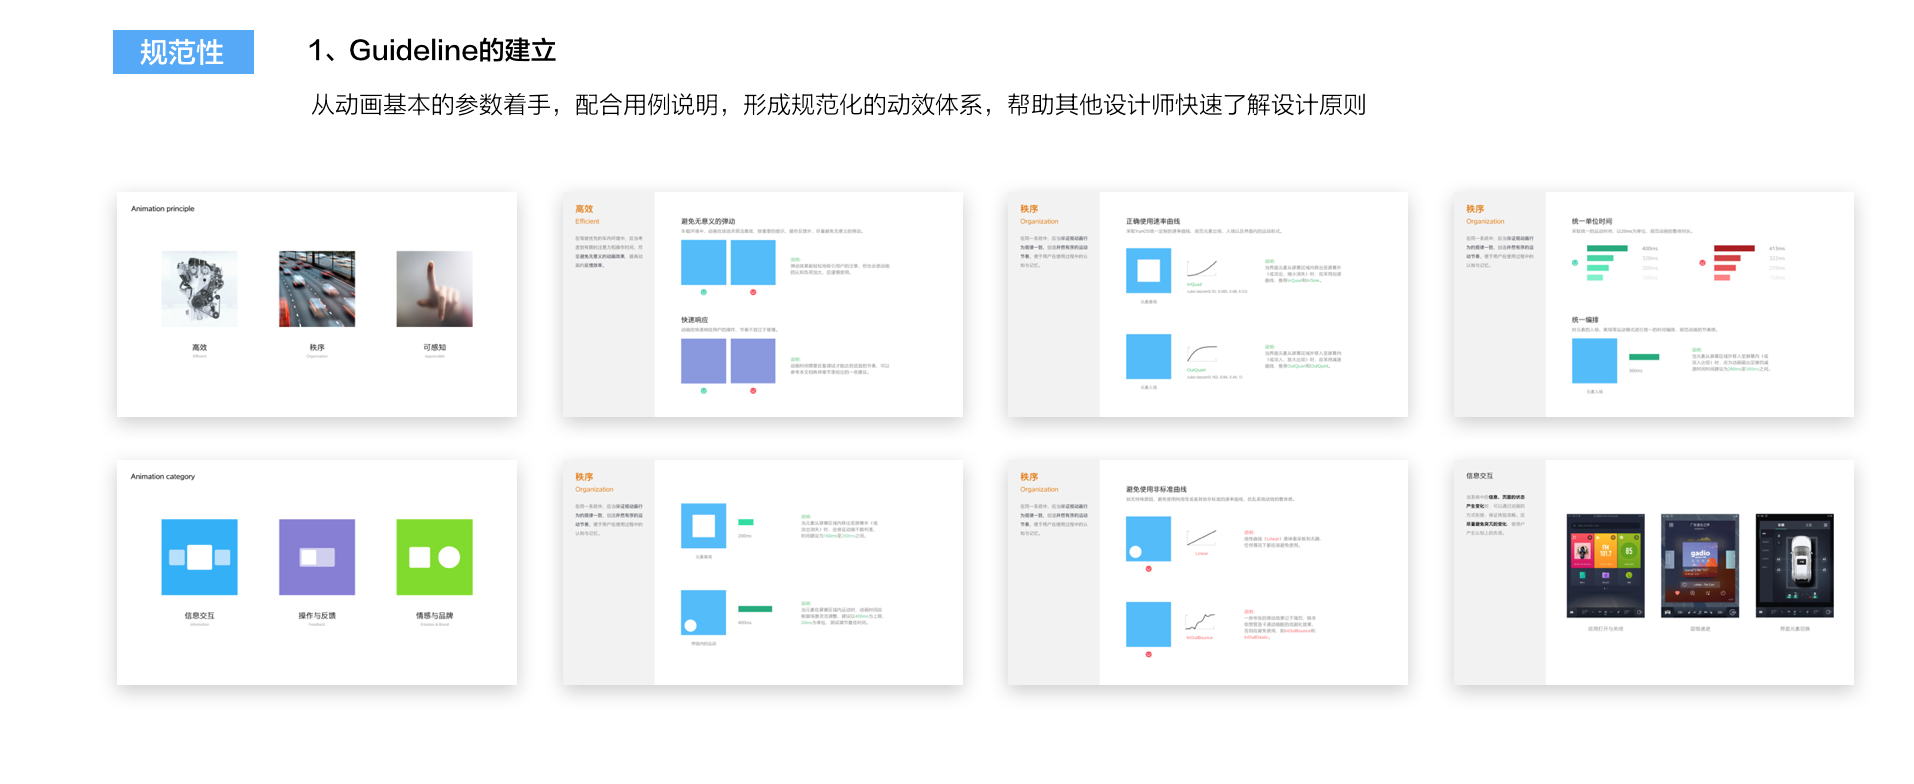Screen dimensions: 1914x784
Task: Click the InQuart easing curve graph
Action: 1202,270
